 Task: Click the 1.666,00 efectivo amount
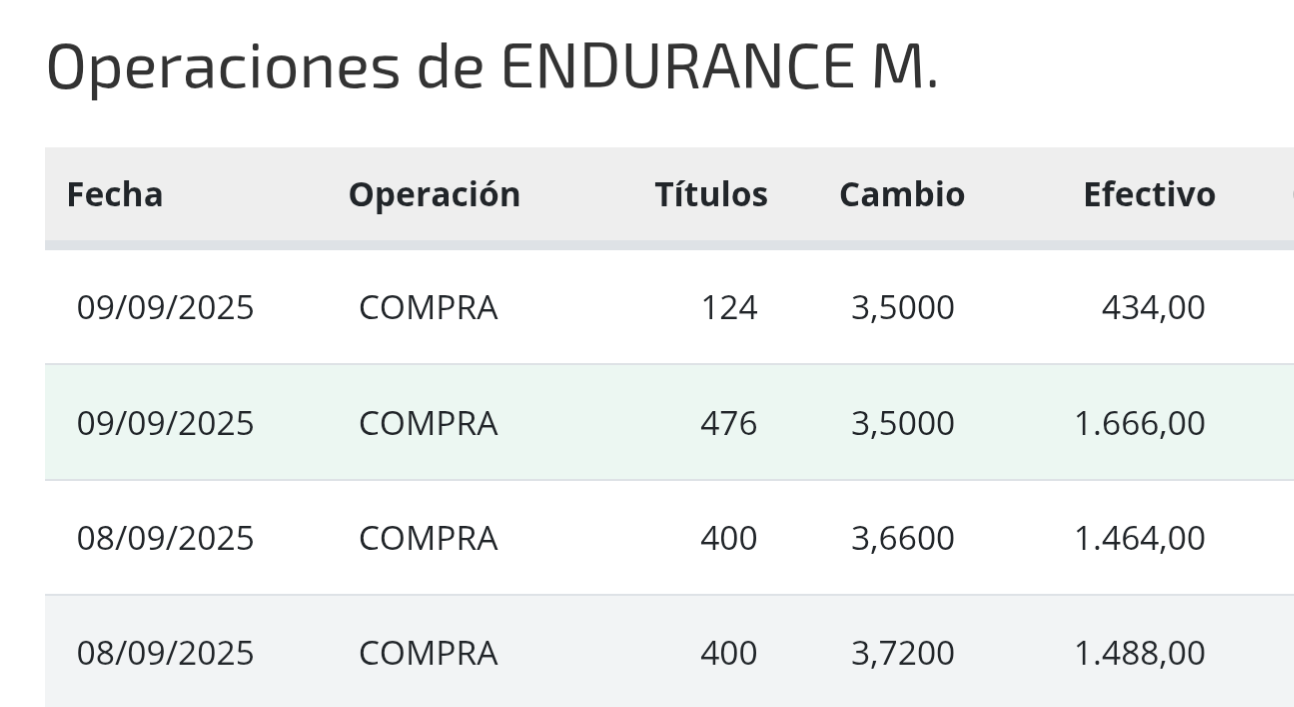pyautogui.click(x=1140, y=424)
